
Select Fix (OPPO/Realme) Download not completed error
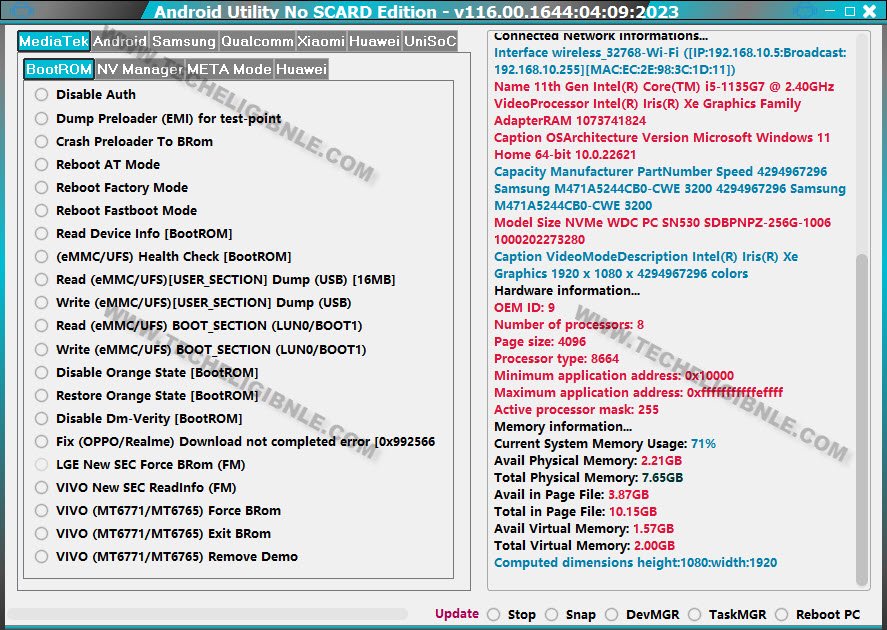tap(41, 442)
